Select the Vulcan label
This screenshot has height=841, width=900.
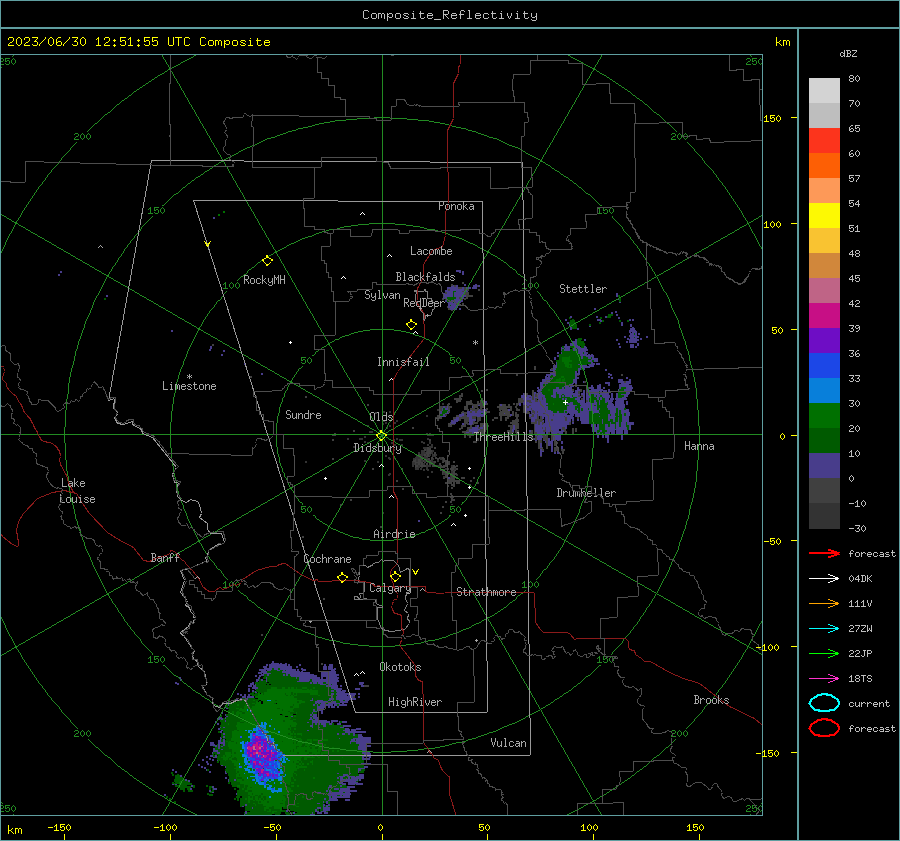point(508,743)
